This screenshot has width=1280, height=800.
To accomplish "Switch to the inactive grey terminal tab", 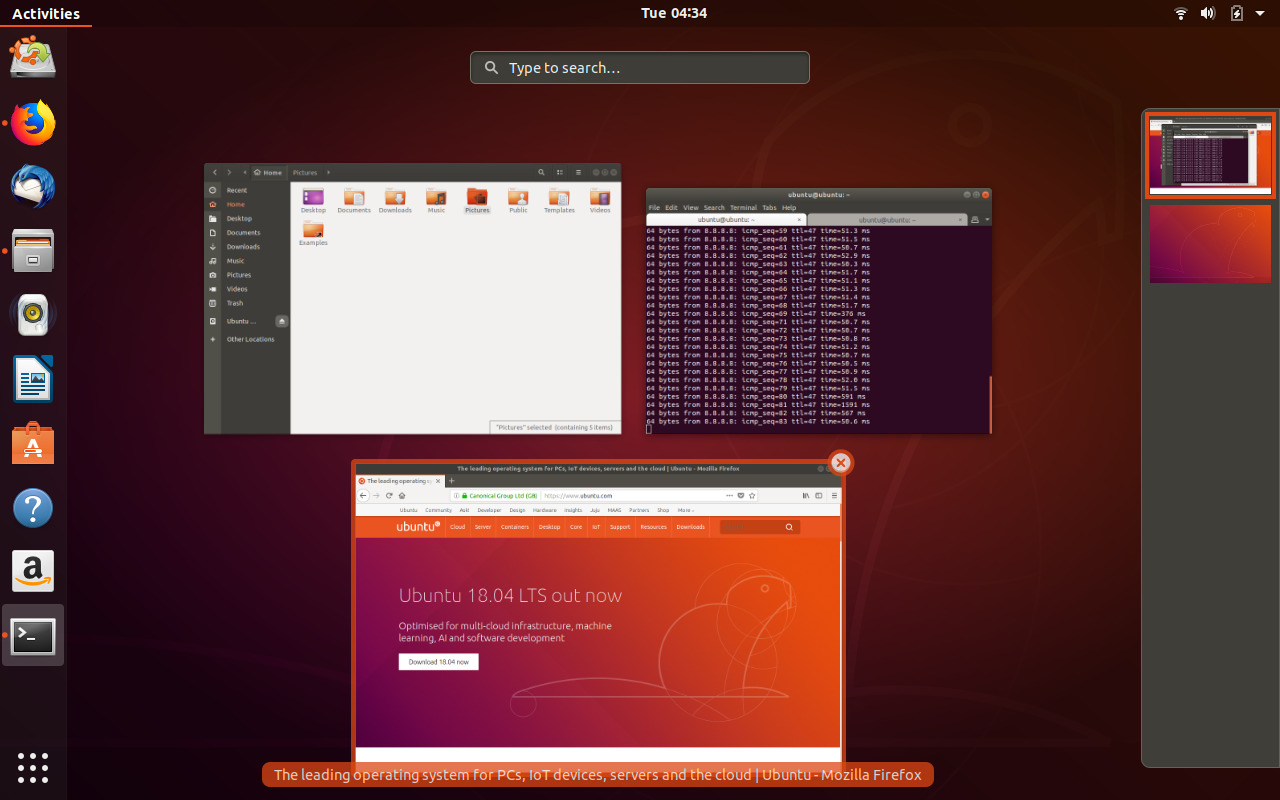I will 886,219.
